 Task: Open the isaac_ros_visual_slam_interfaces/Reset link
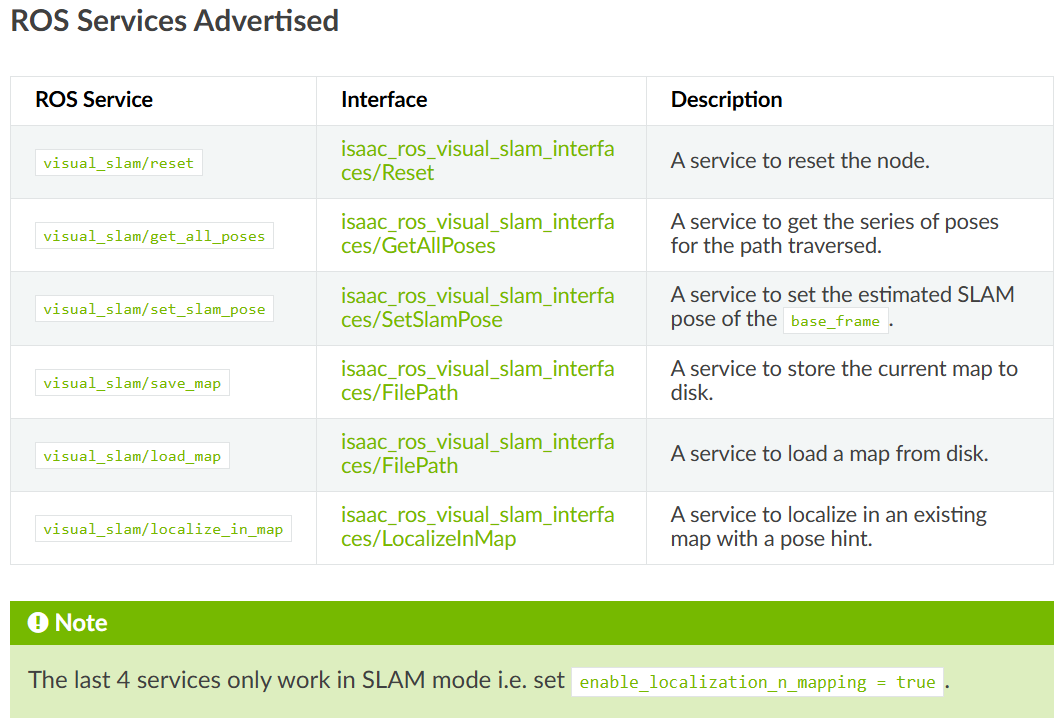pos(477,161)
